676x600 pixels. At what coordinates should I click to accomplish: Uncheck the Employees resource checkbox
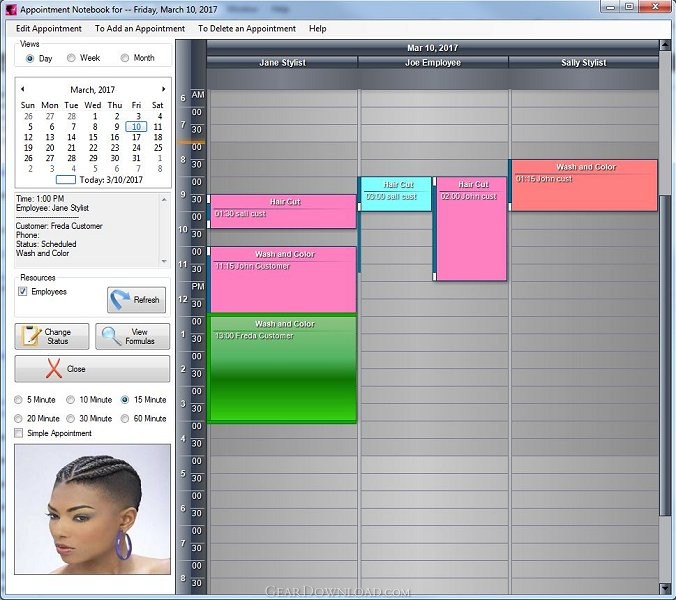coord(22,291)
